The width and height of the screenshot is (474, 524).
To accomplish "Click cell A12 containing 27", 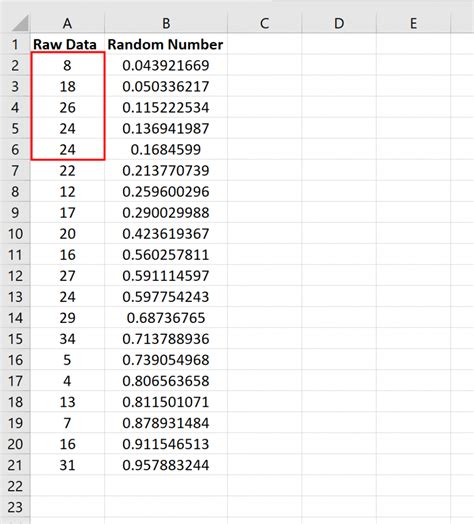I will pyautogui.click(x=68, y=275).
